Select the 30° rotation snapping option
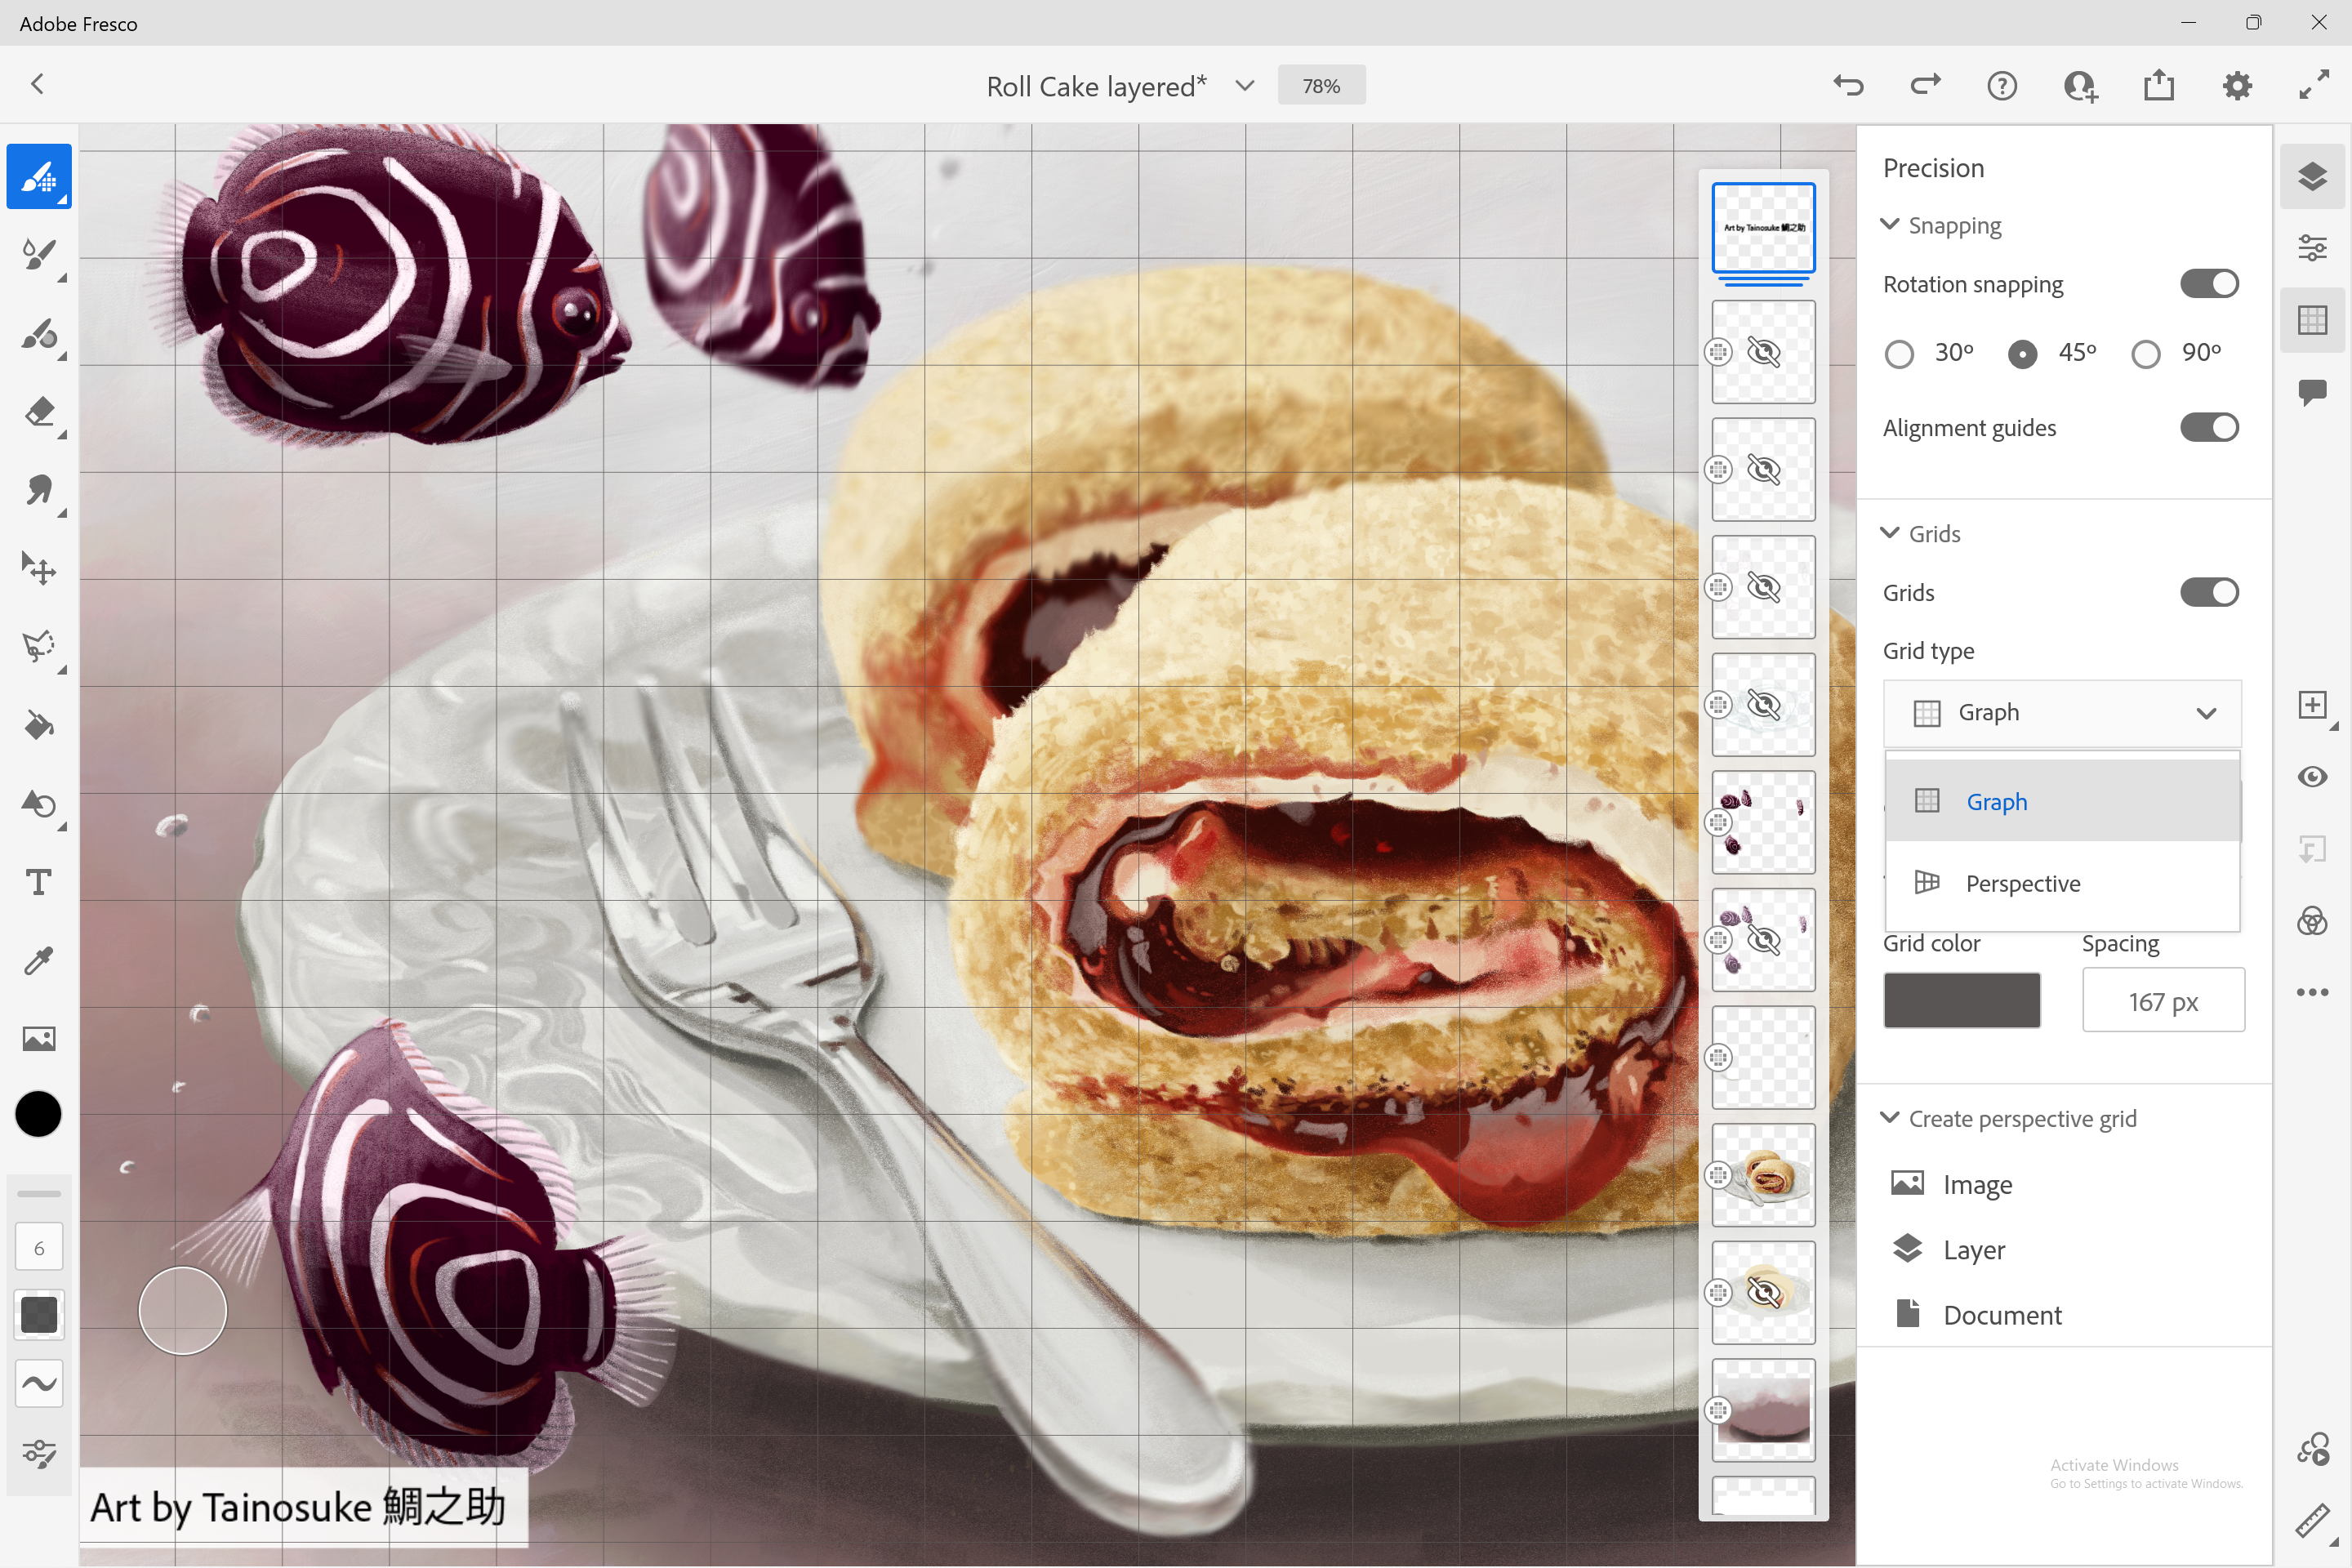Screen dimensions: 2352x1568 click(1899, 354)
